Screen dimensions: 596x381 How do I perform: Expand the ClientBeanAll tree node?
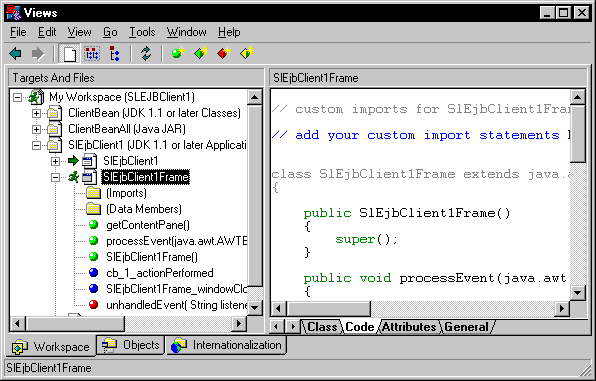[x=36, y=129]
